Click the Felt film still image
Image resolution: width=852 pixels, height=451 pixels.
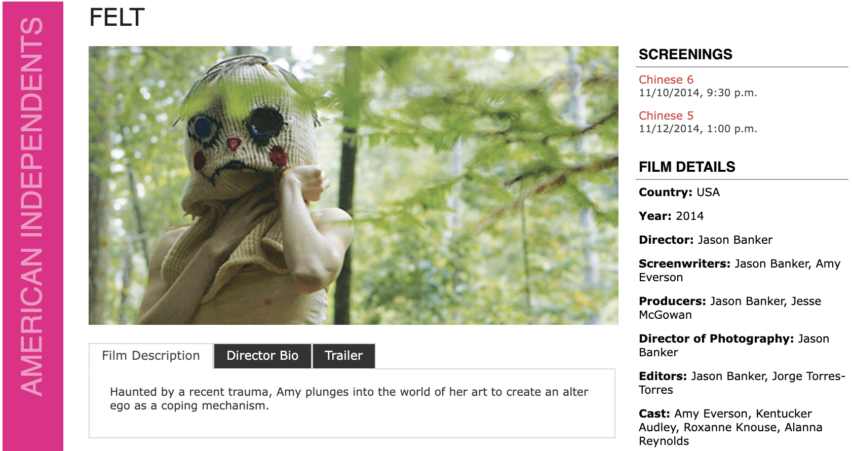click(353, 185)
